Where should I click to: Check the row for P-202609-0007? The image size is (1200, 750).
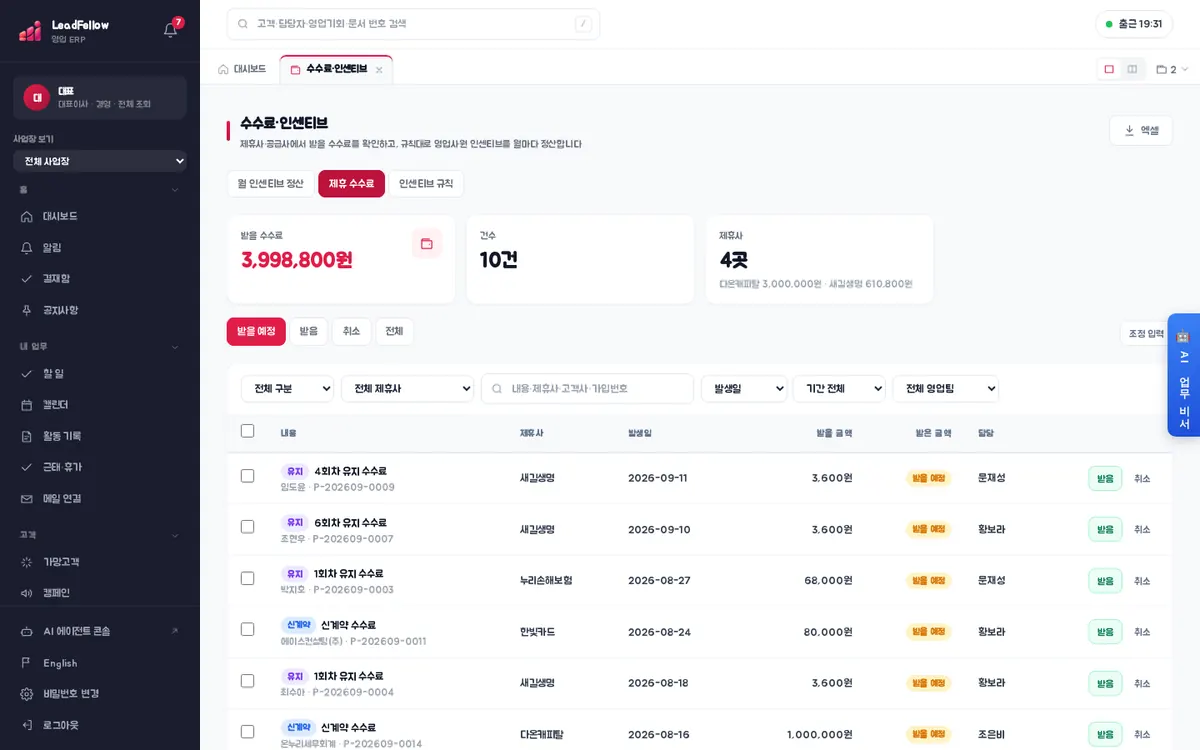248,528
